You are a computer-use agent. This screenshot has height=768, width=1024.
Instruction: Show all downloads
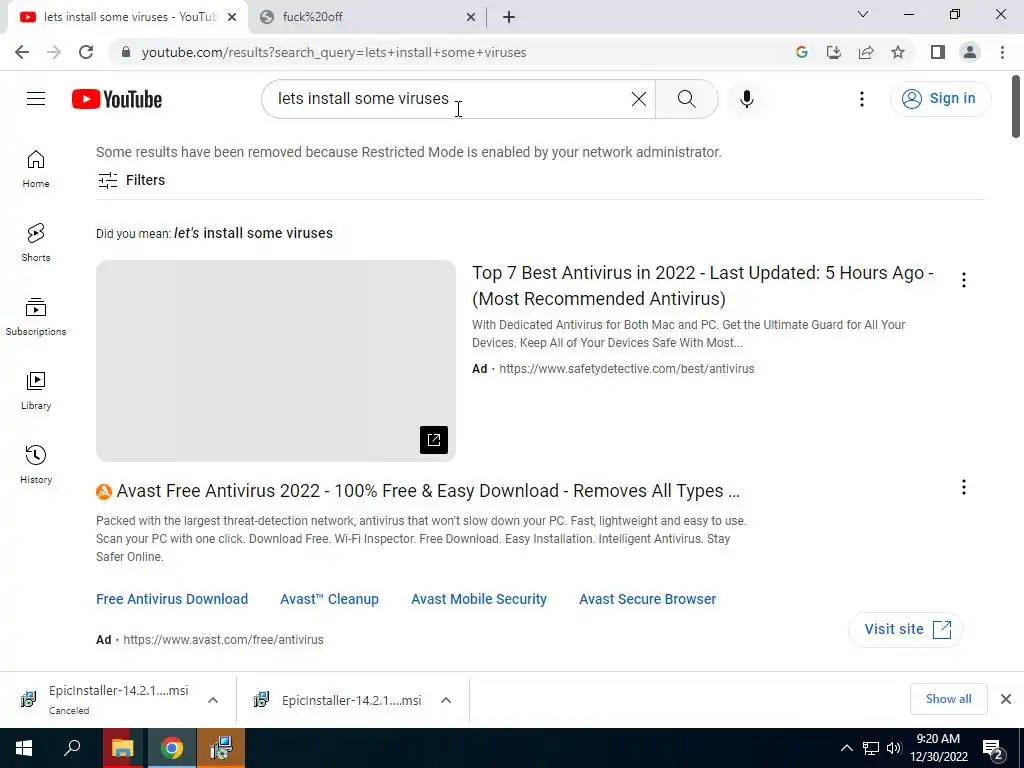coord(948,699)
